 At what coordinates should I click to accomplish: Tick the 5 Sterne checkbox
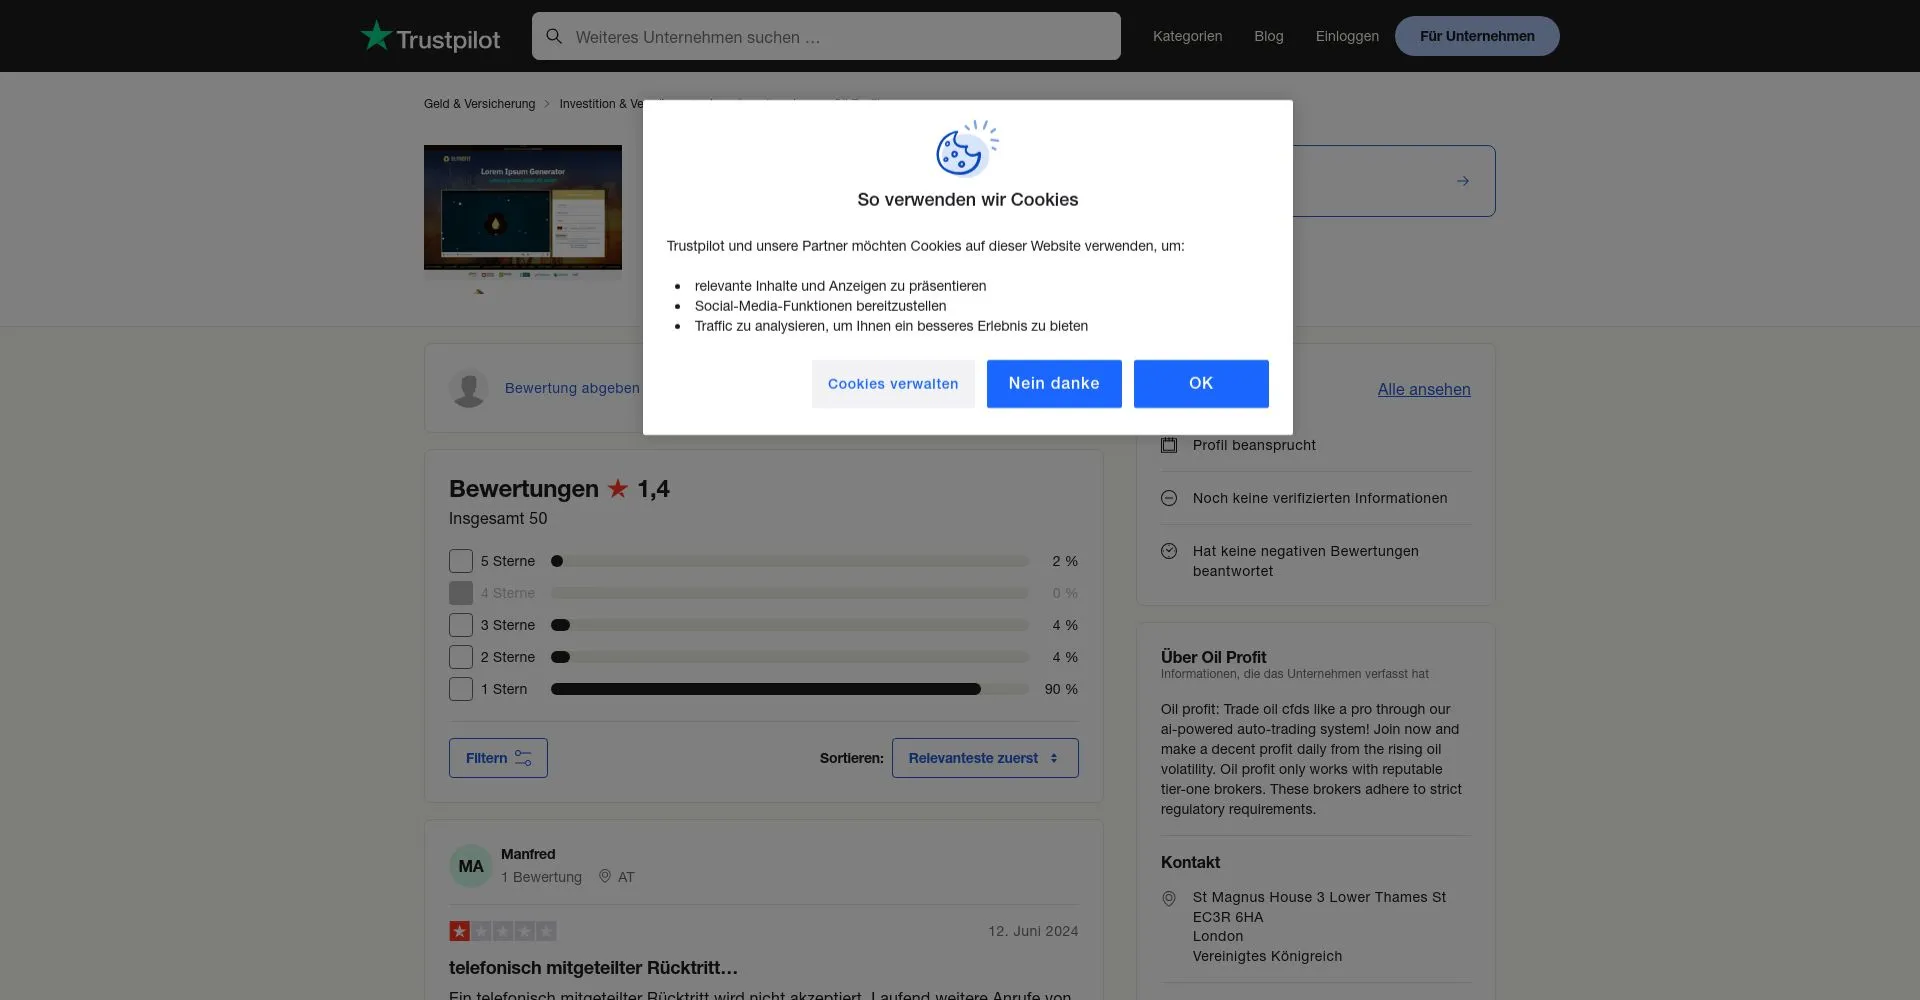click(x=461, y=561)
